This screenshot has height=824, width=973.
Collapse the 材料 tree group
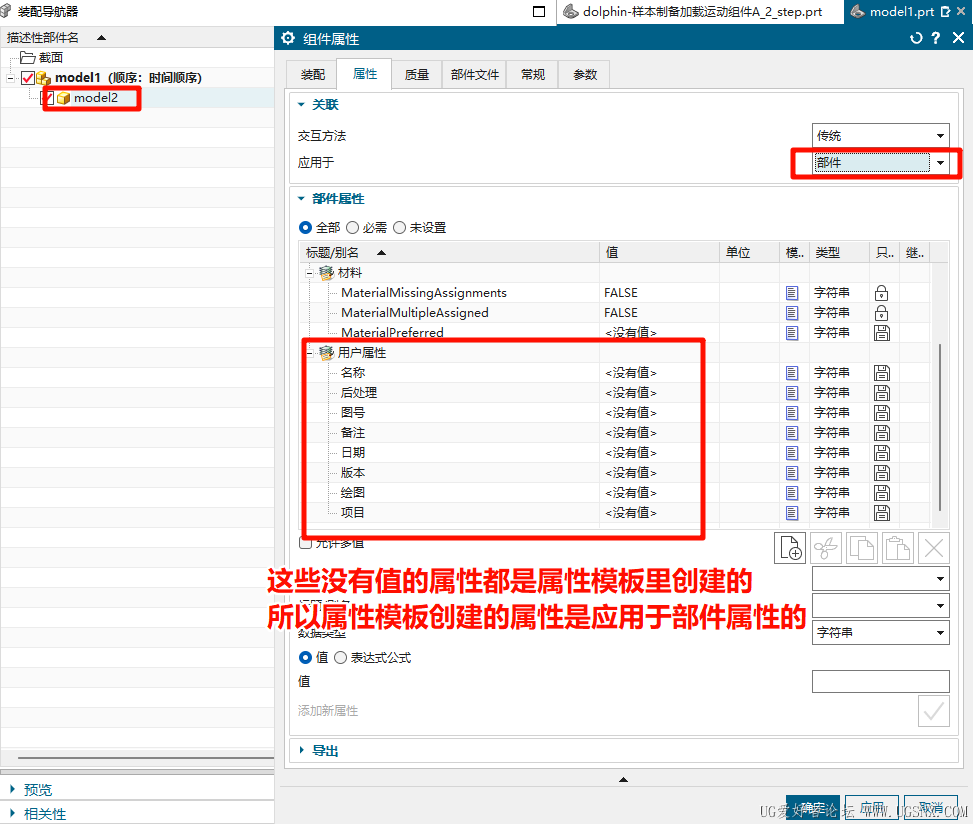(x=309, y=273)
